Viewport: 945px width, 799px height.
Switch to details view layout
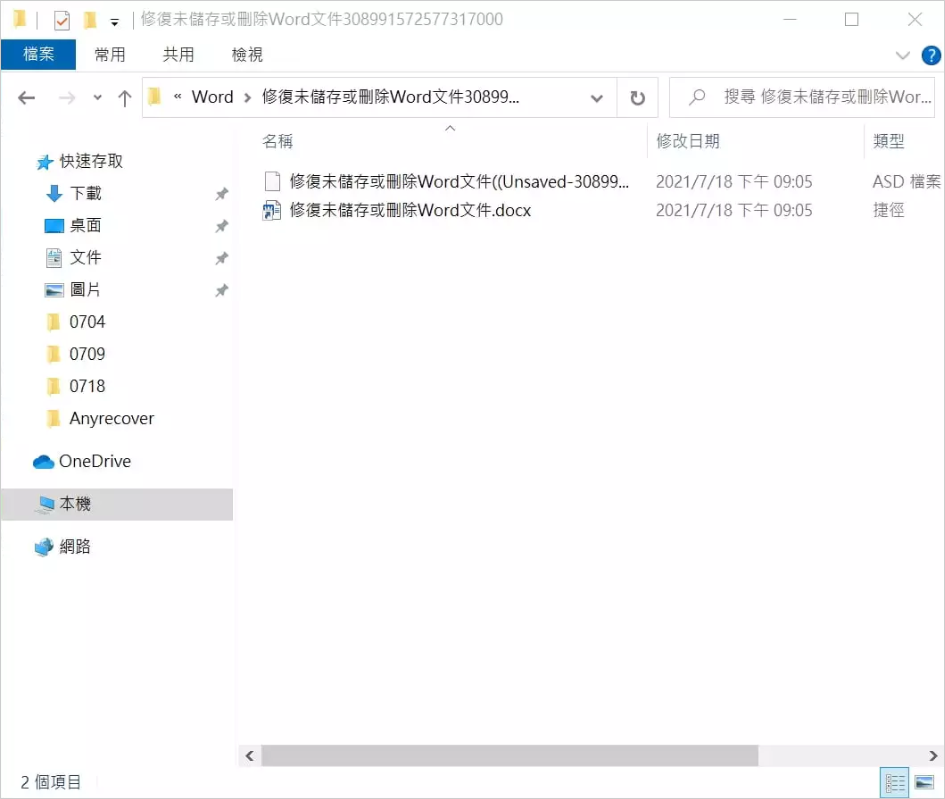[x=895, y=783]
